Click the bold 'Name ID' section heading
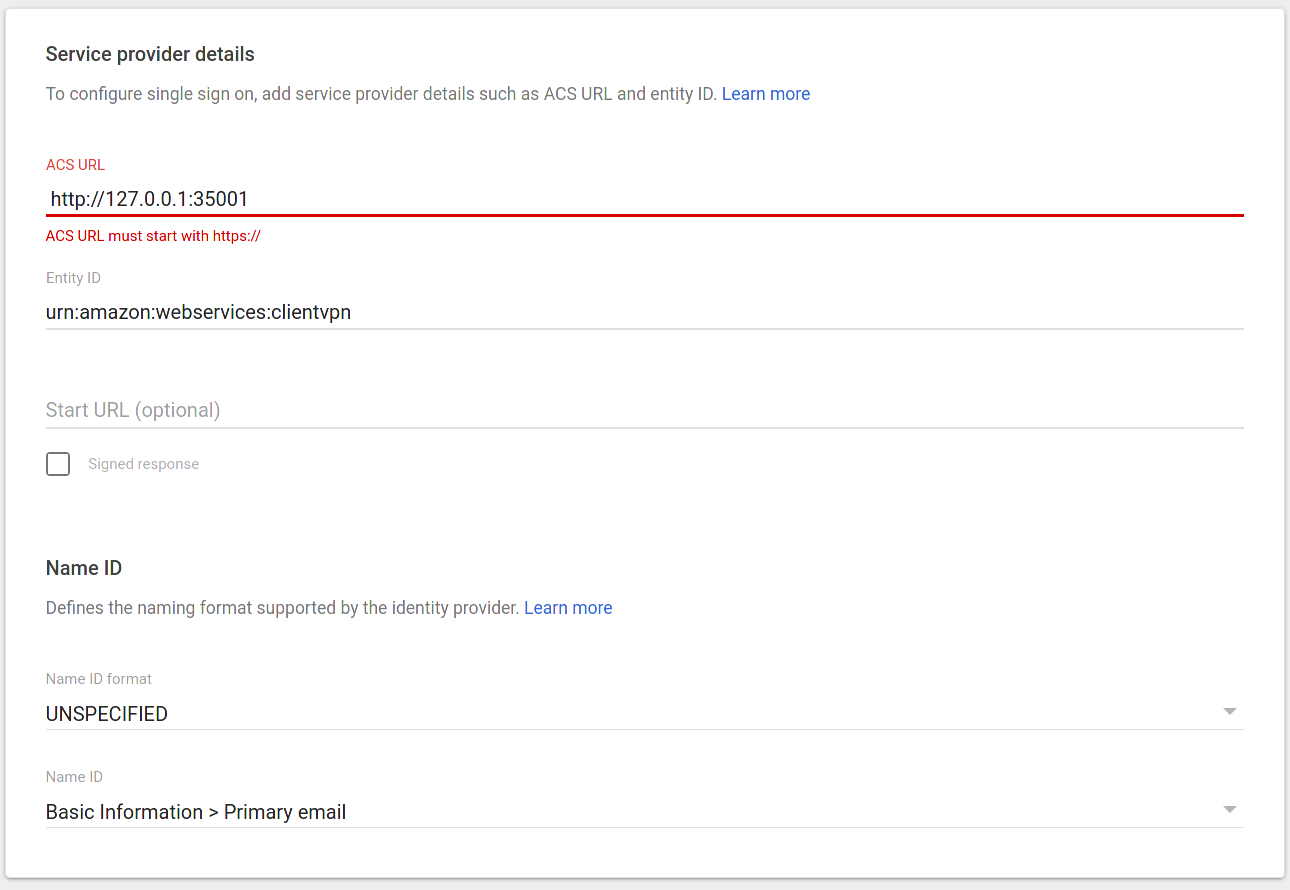This screenshot has width=1290, height=890. [x=84, y=568]
